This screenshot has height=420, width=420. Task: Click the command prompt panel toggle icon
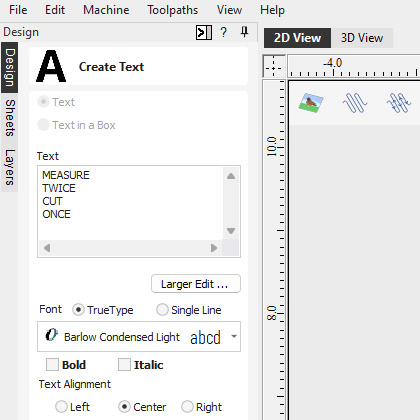(204, 33)
